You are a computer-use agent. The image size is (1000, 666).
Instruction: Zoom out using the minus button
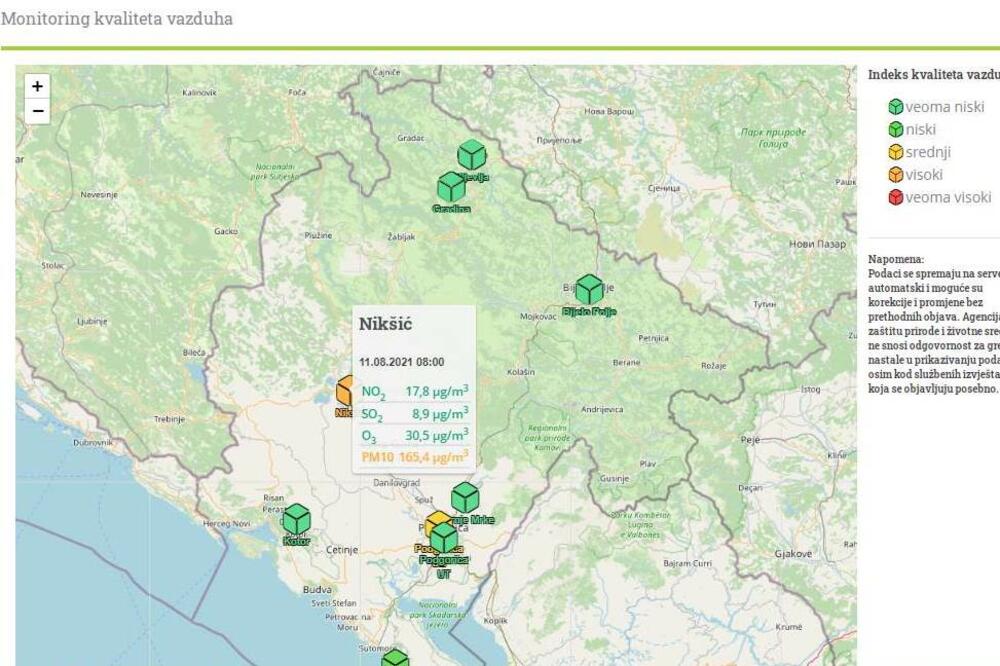[x=37, y=111]
